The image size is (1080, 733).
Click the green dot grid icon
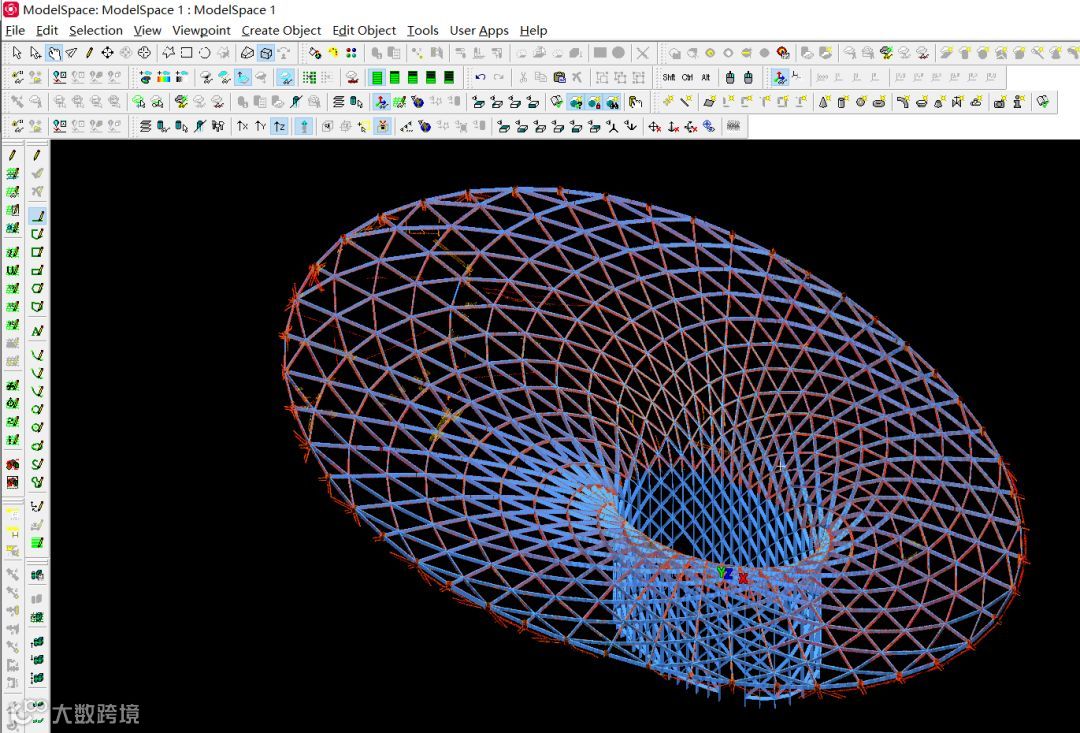[309, 77]
